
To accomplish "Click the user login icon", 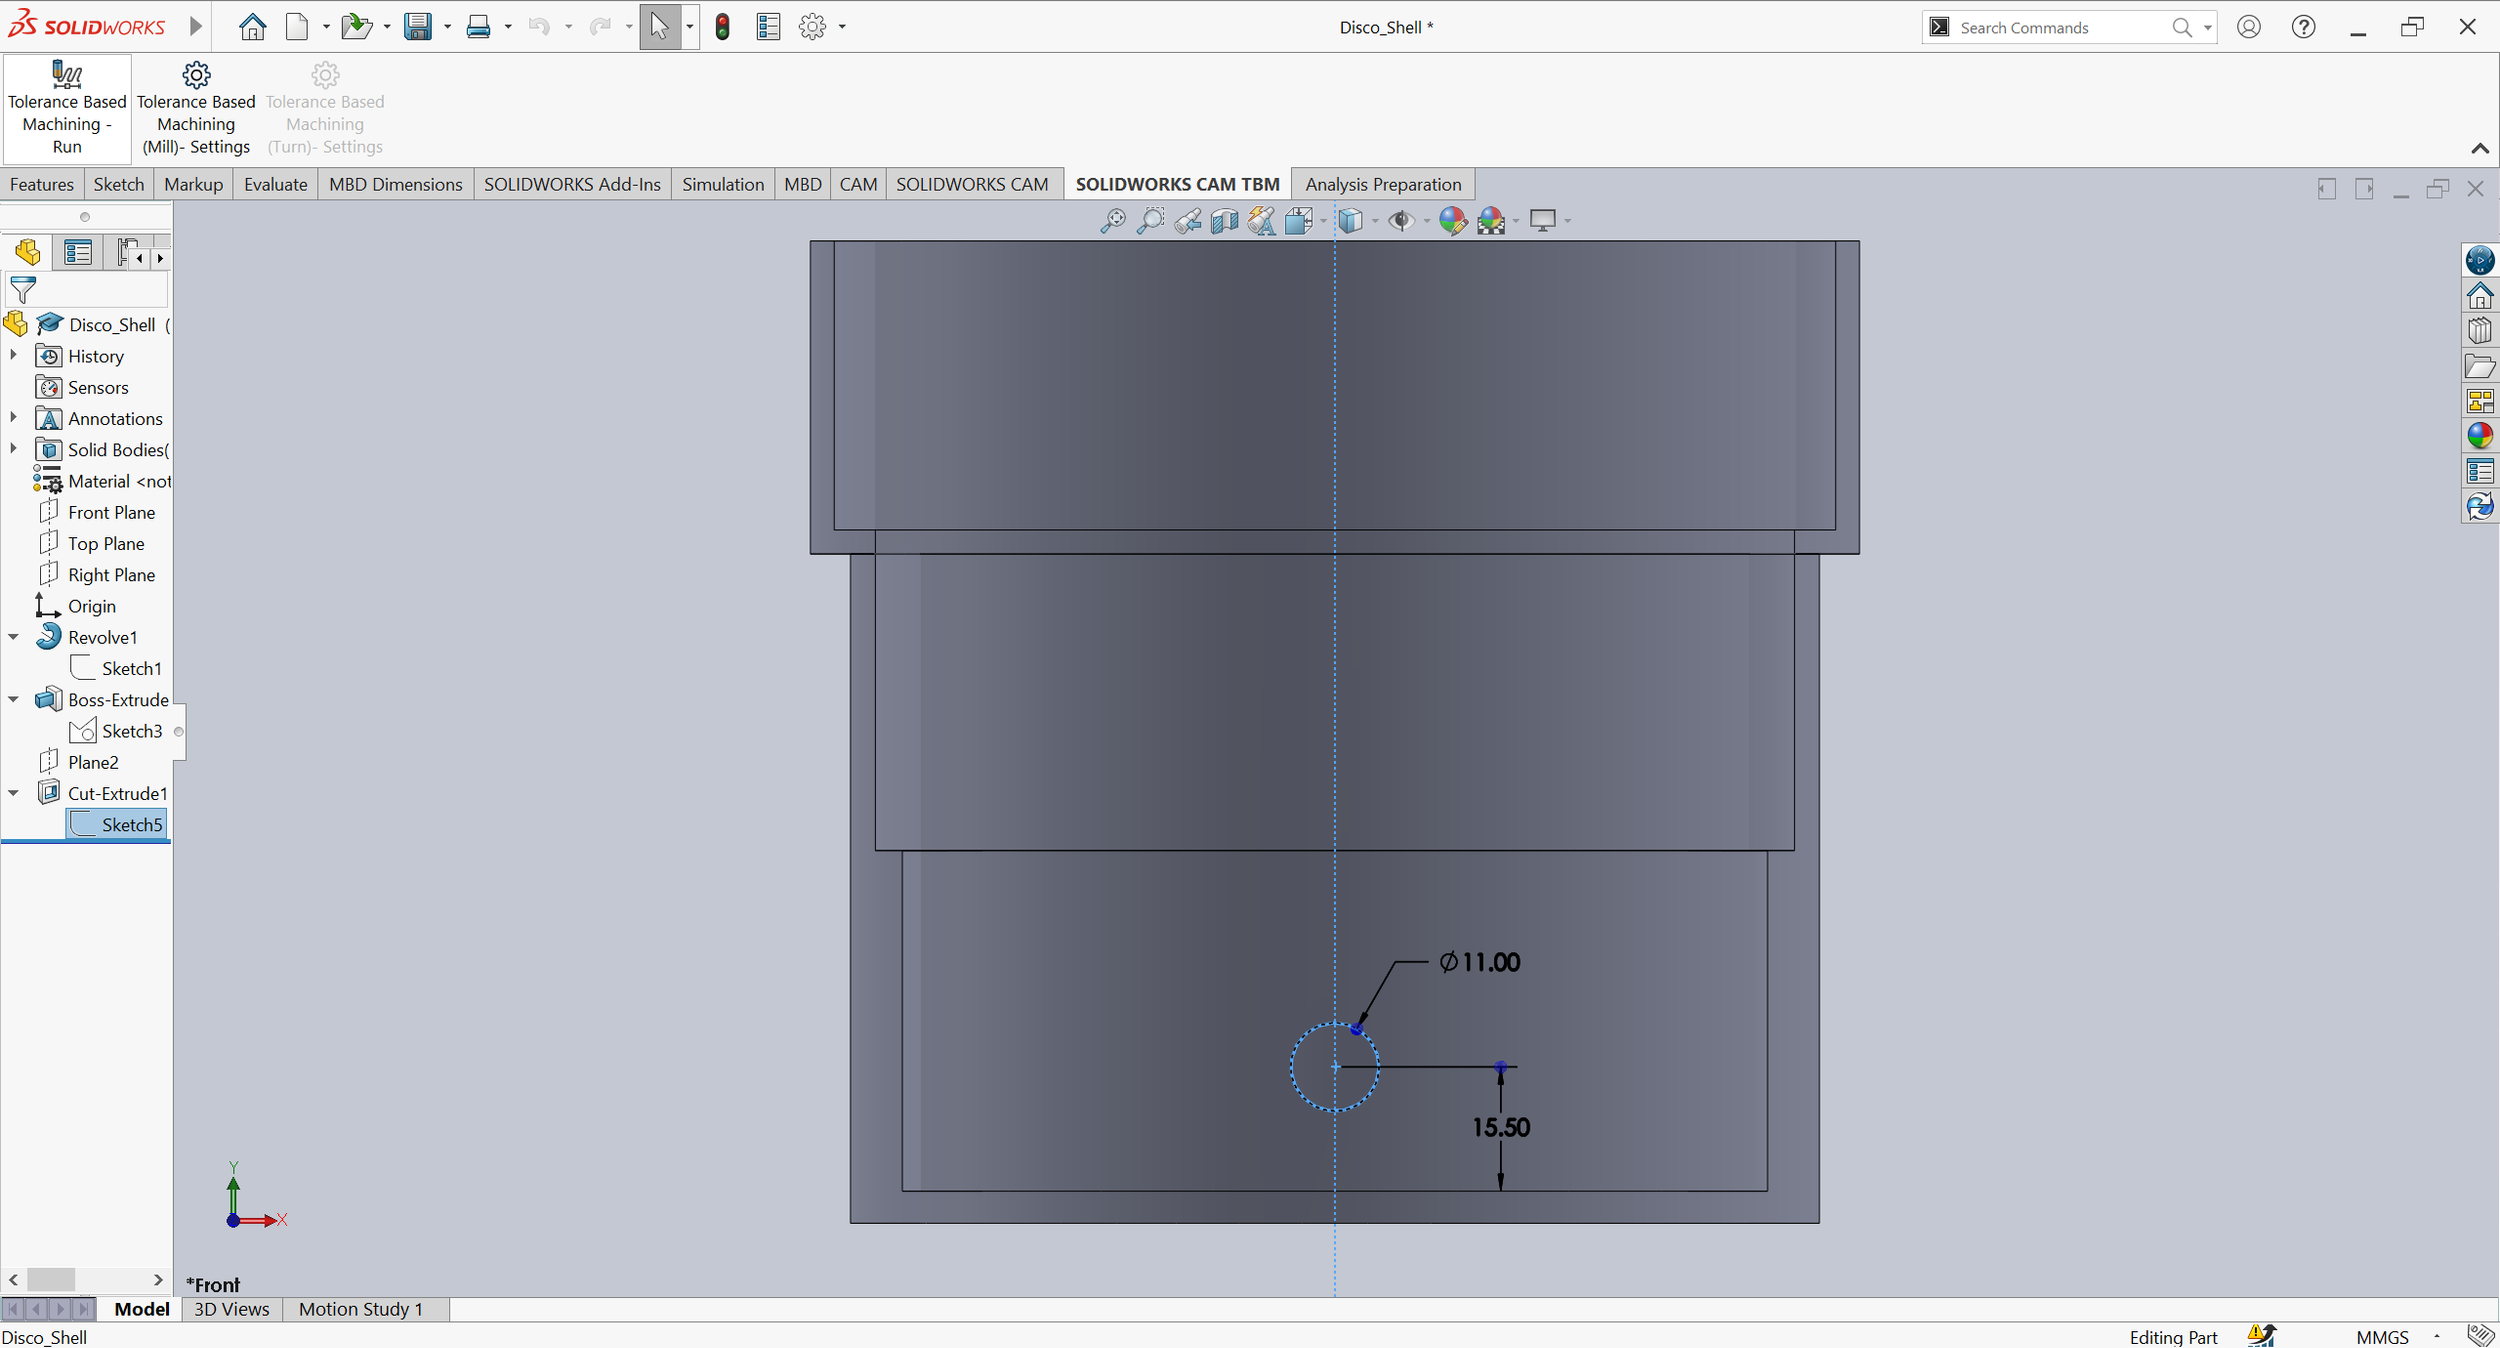I will (2249, 27).
